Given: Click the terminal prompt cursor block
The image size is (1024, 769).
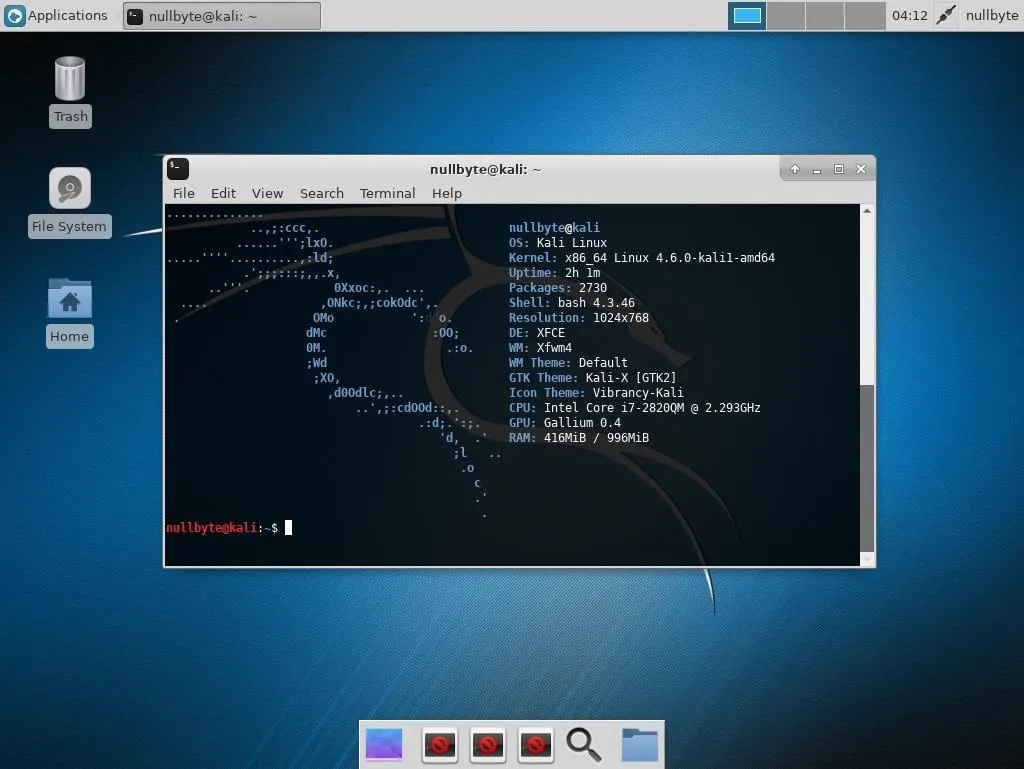Looking at the screenshot, I should (x=289, y=527).
